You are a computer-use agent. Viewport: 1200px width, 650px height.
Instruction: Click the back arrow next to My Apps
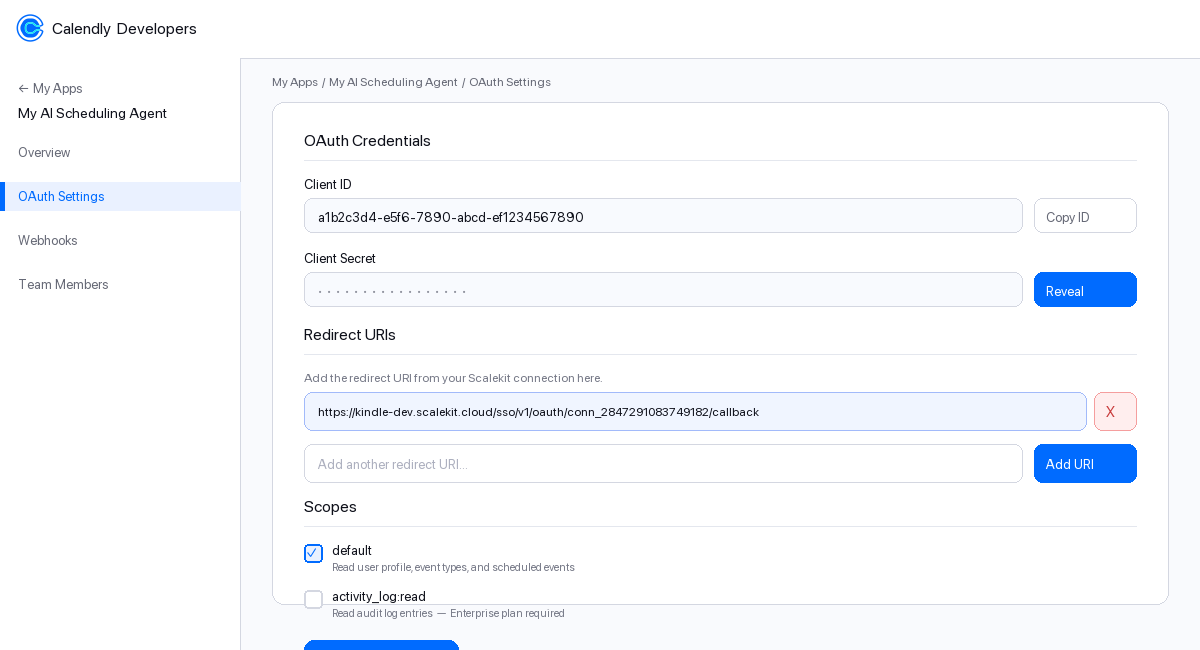click(24, 89)
